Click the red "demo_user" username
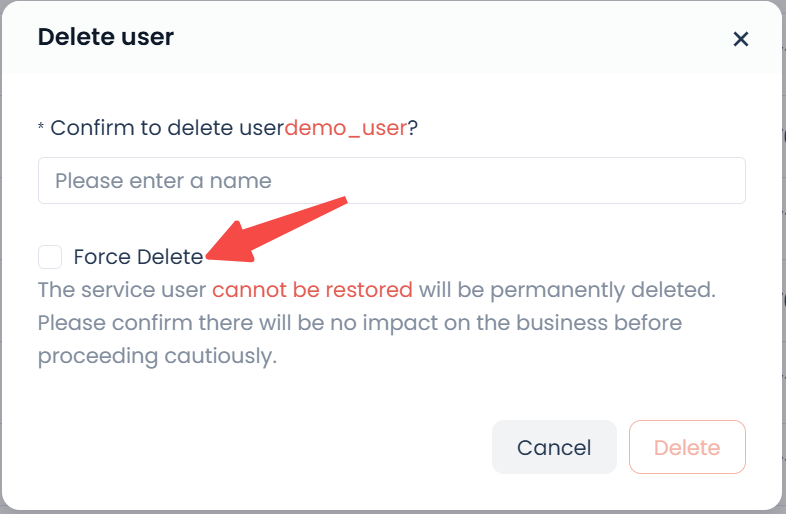 pos(346,128)
